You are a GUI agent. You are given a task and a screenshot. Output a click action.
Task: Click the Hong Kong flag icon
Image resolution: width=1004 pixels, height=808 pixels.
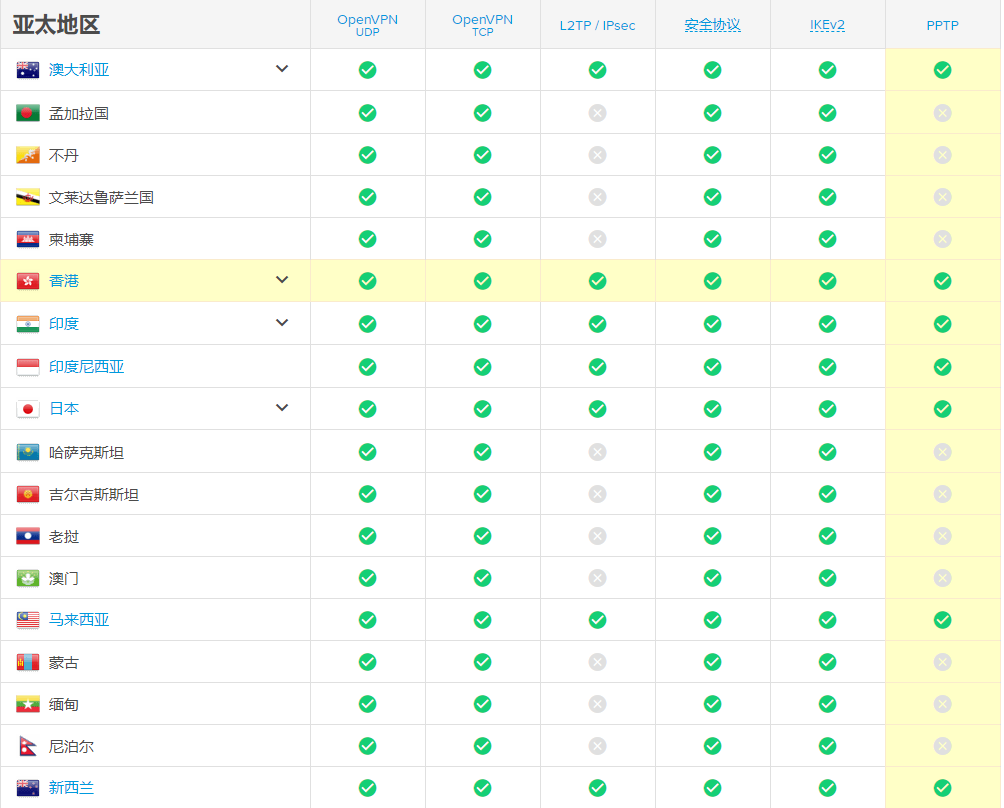28,281
